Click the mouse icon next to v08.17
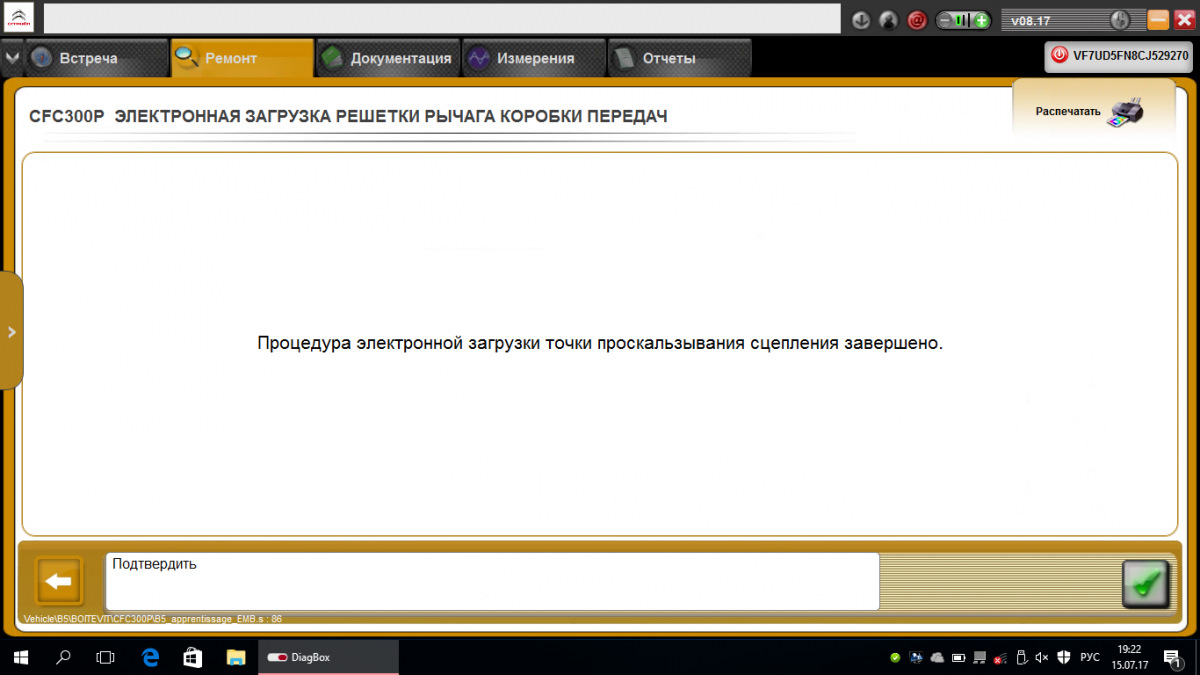The image size is (1200, 675). pos(1120,20)
